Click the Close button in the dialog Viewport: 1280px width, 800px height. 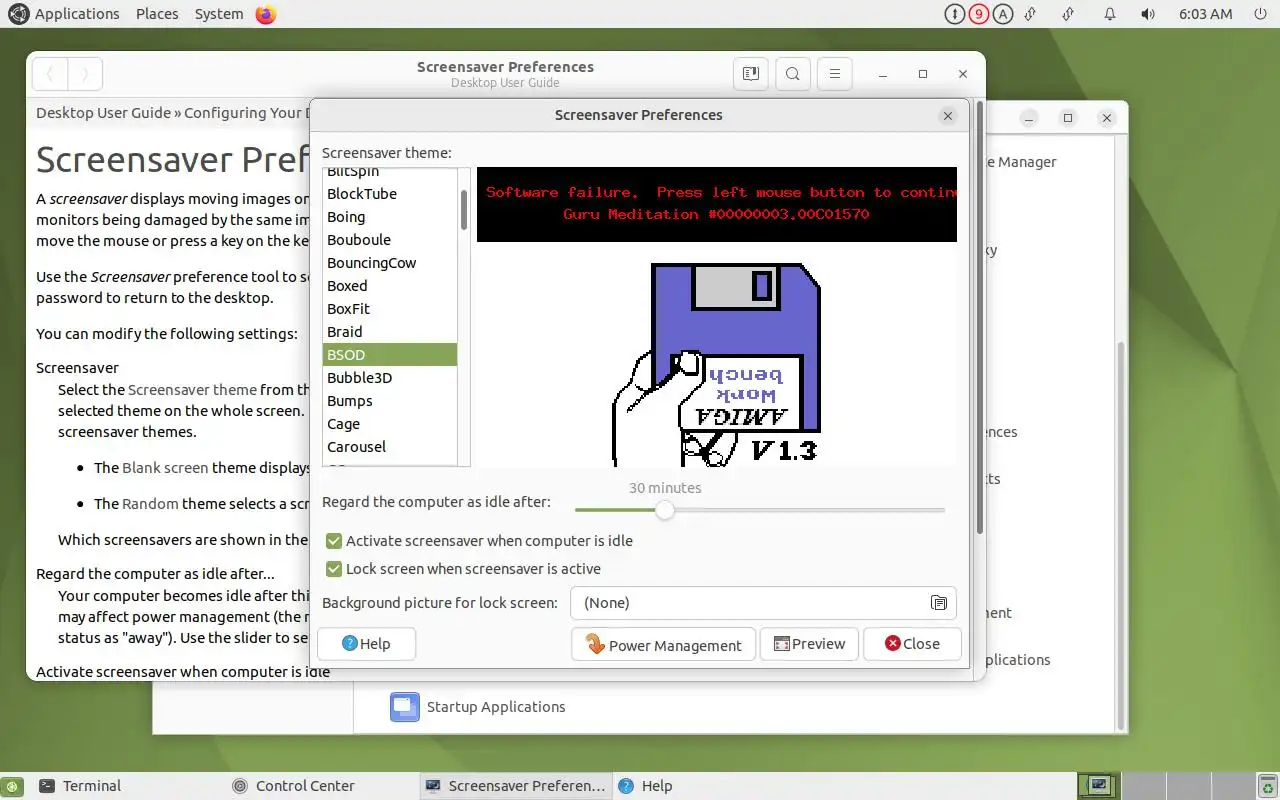(912, 644)
